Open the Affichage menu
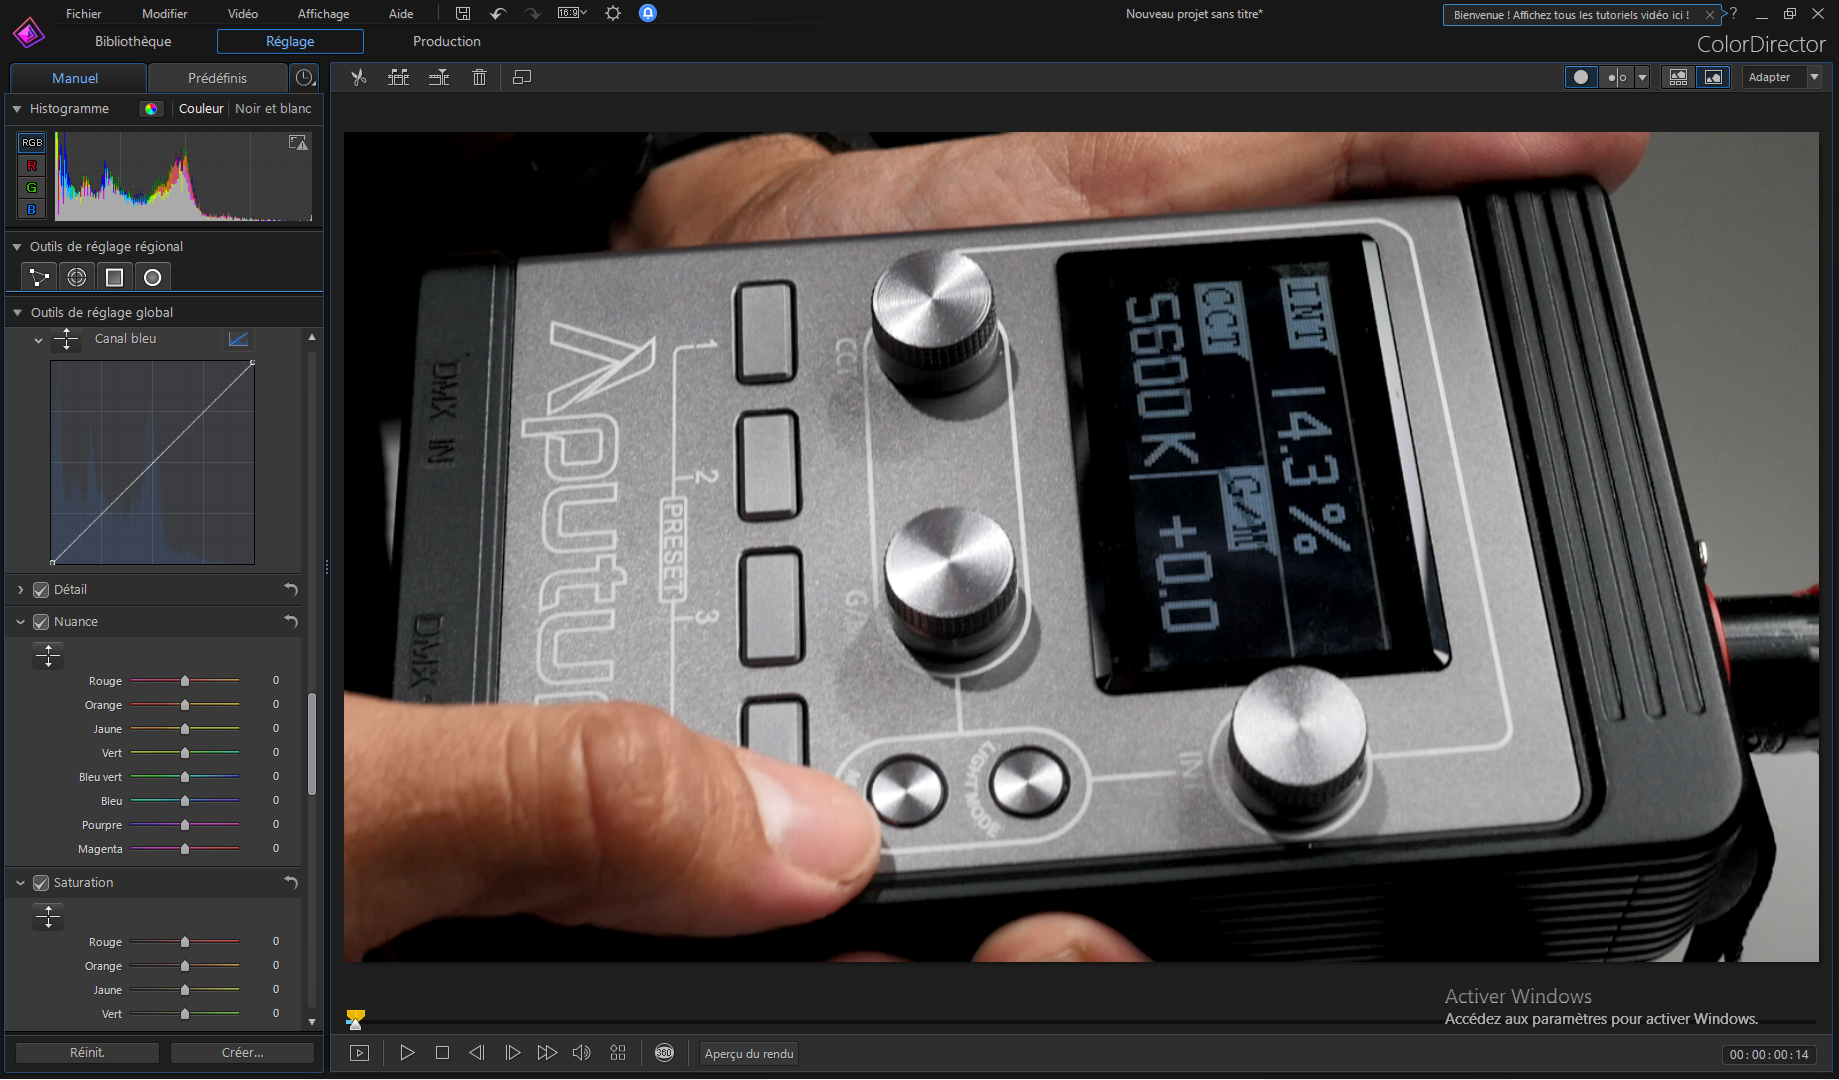Image resolution: width=1839 pixels, height=1080 pixels. click(x=323, y=14)
